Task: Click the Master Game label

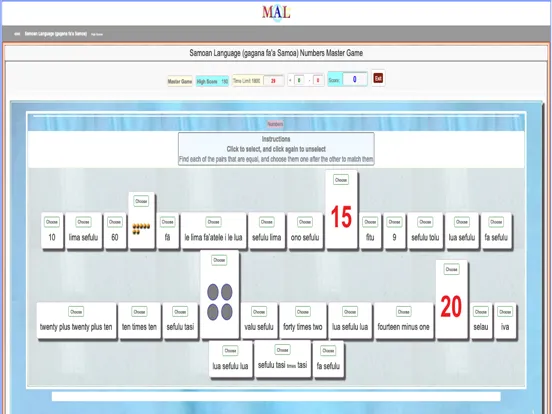Action: coord(180,81)
